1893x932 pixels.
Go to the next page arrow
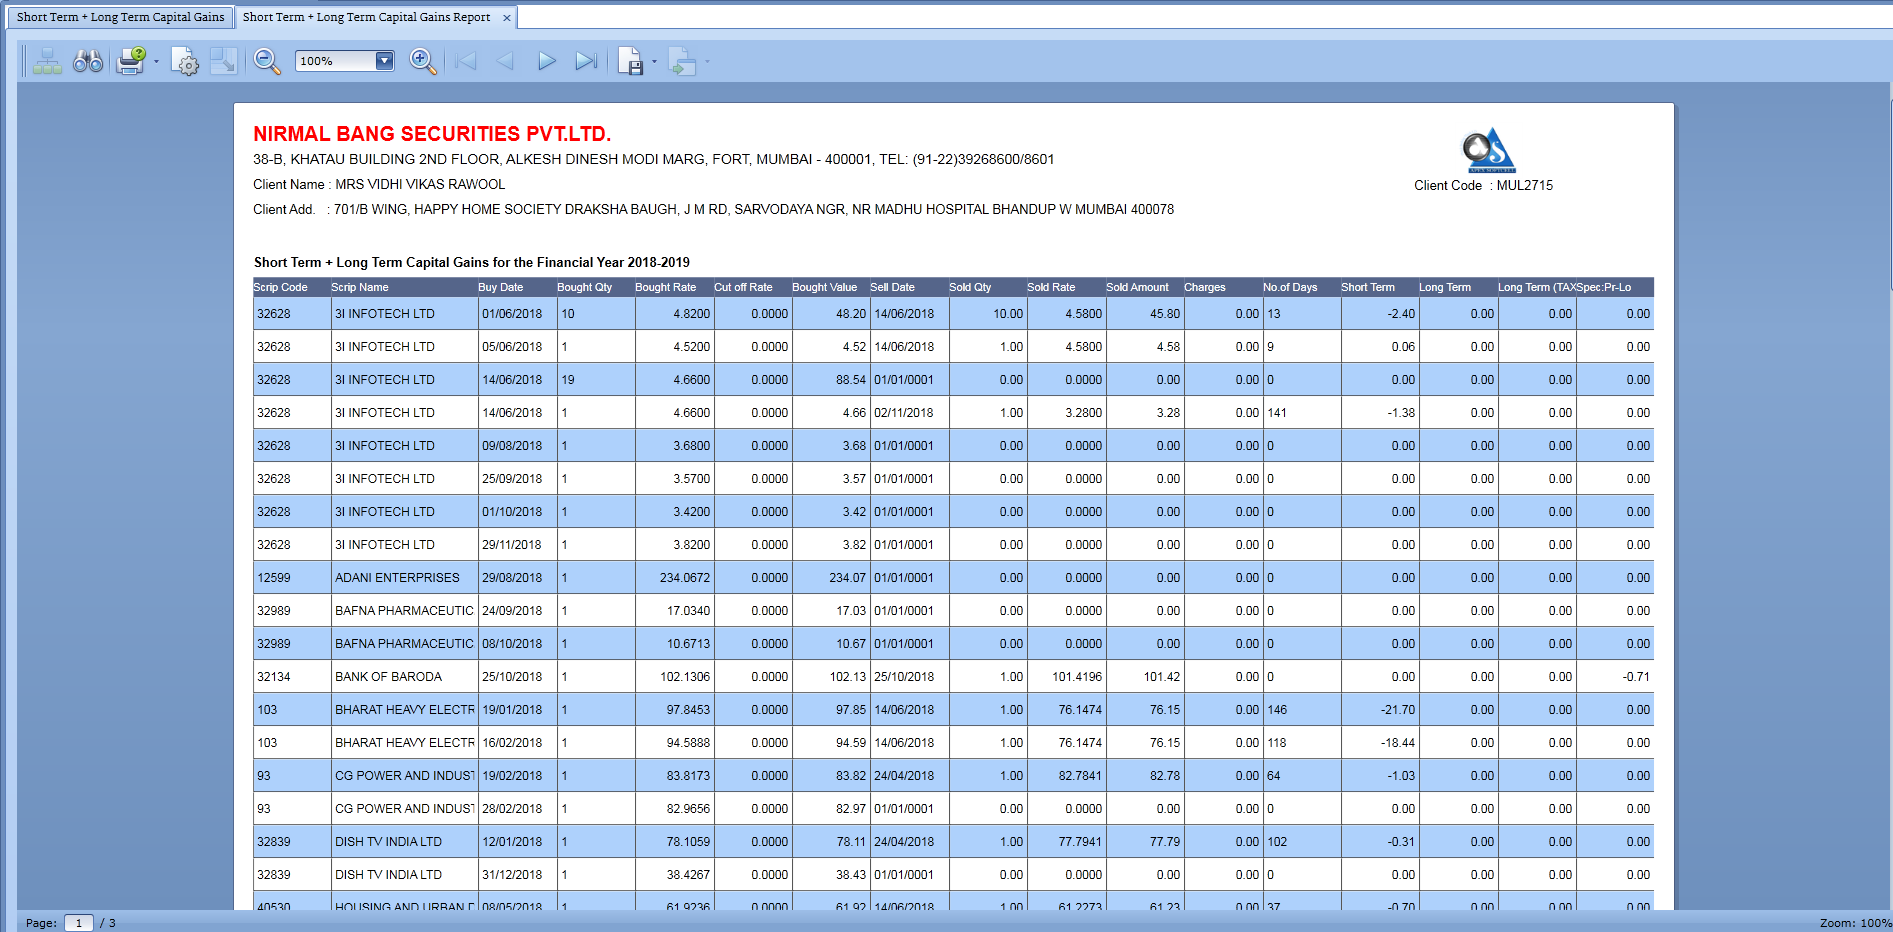546,62
